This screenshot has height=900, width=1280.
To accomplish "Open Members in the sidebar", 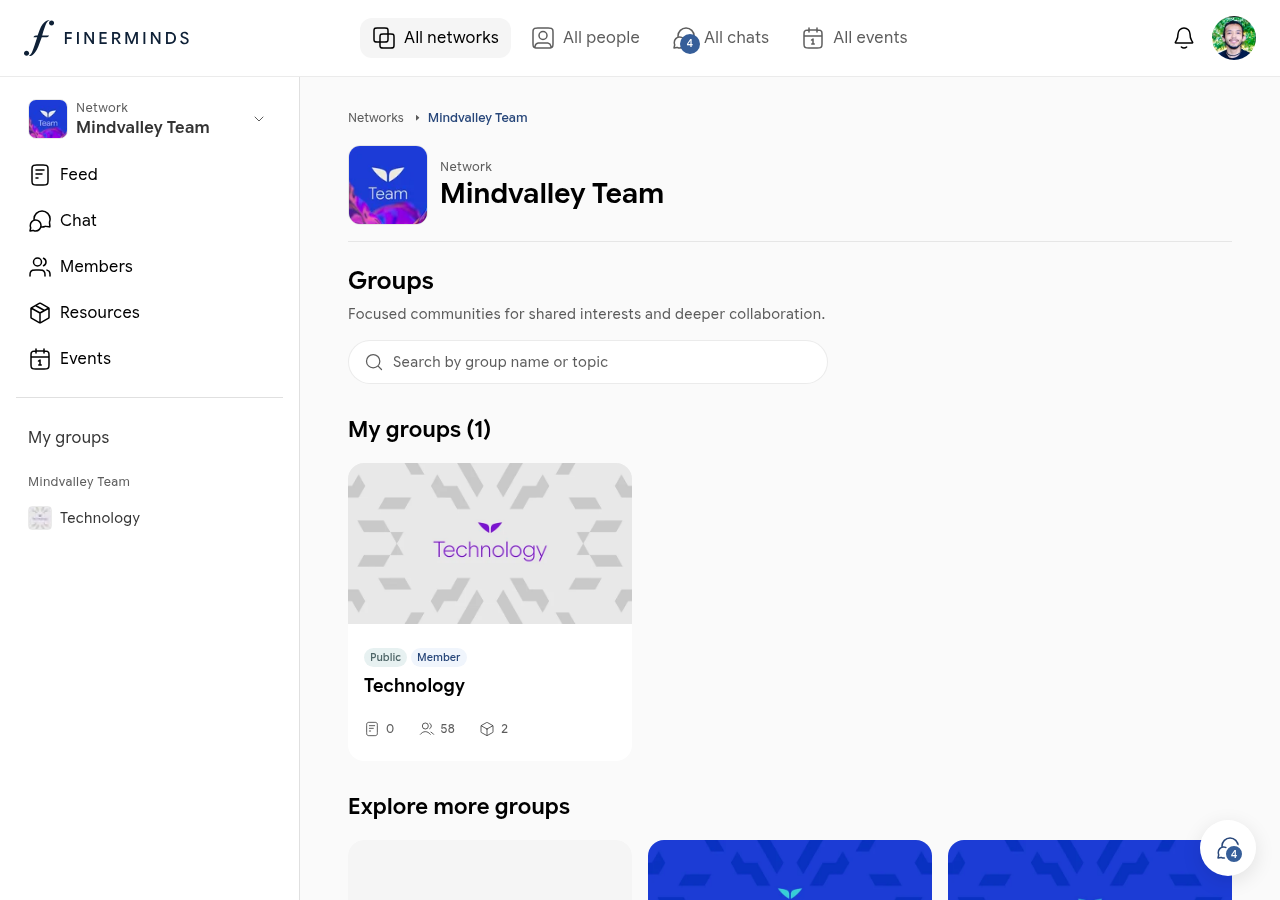I will pos(149,267).
